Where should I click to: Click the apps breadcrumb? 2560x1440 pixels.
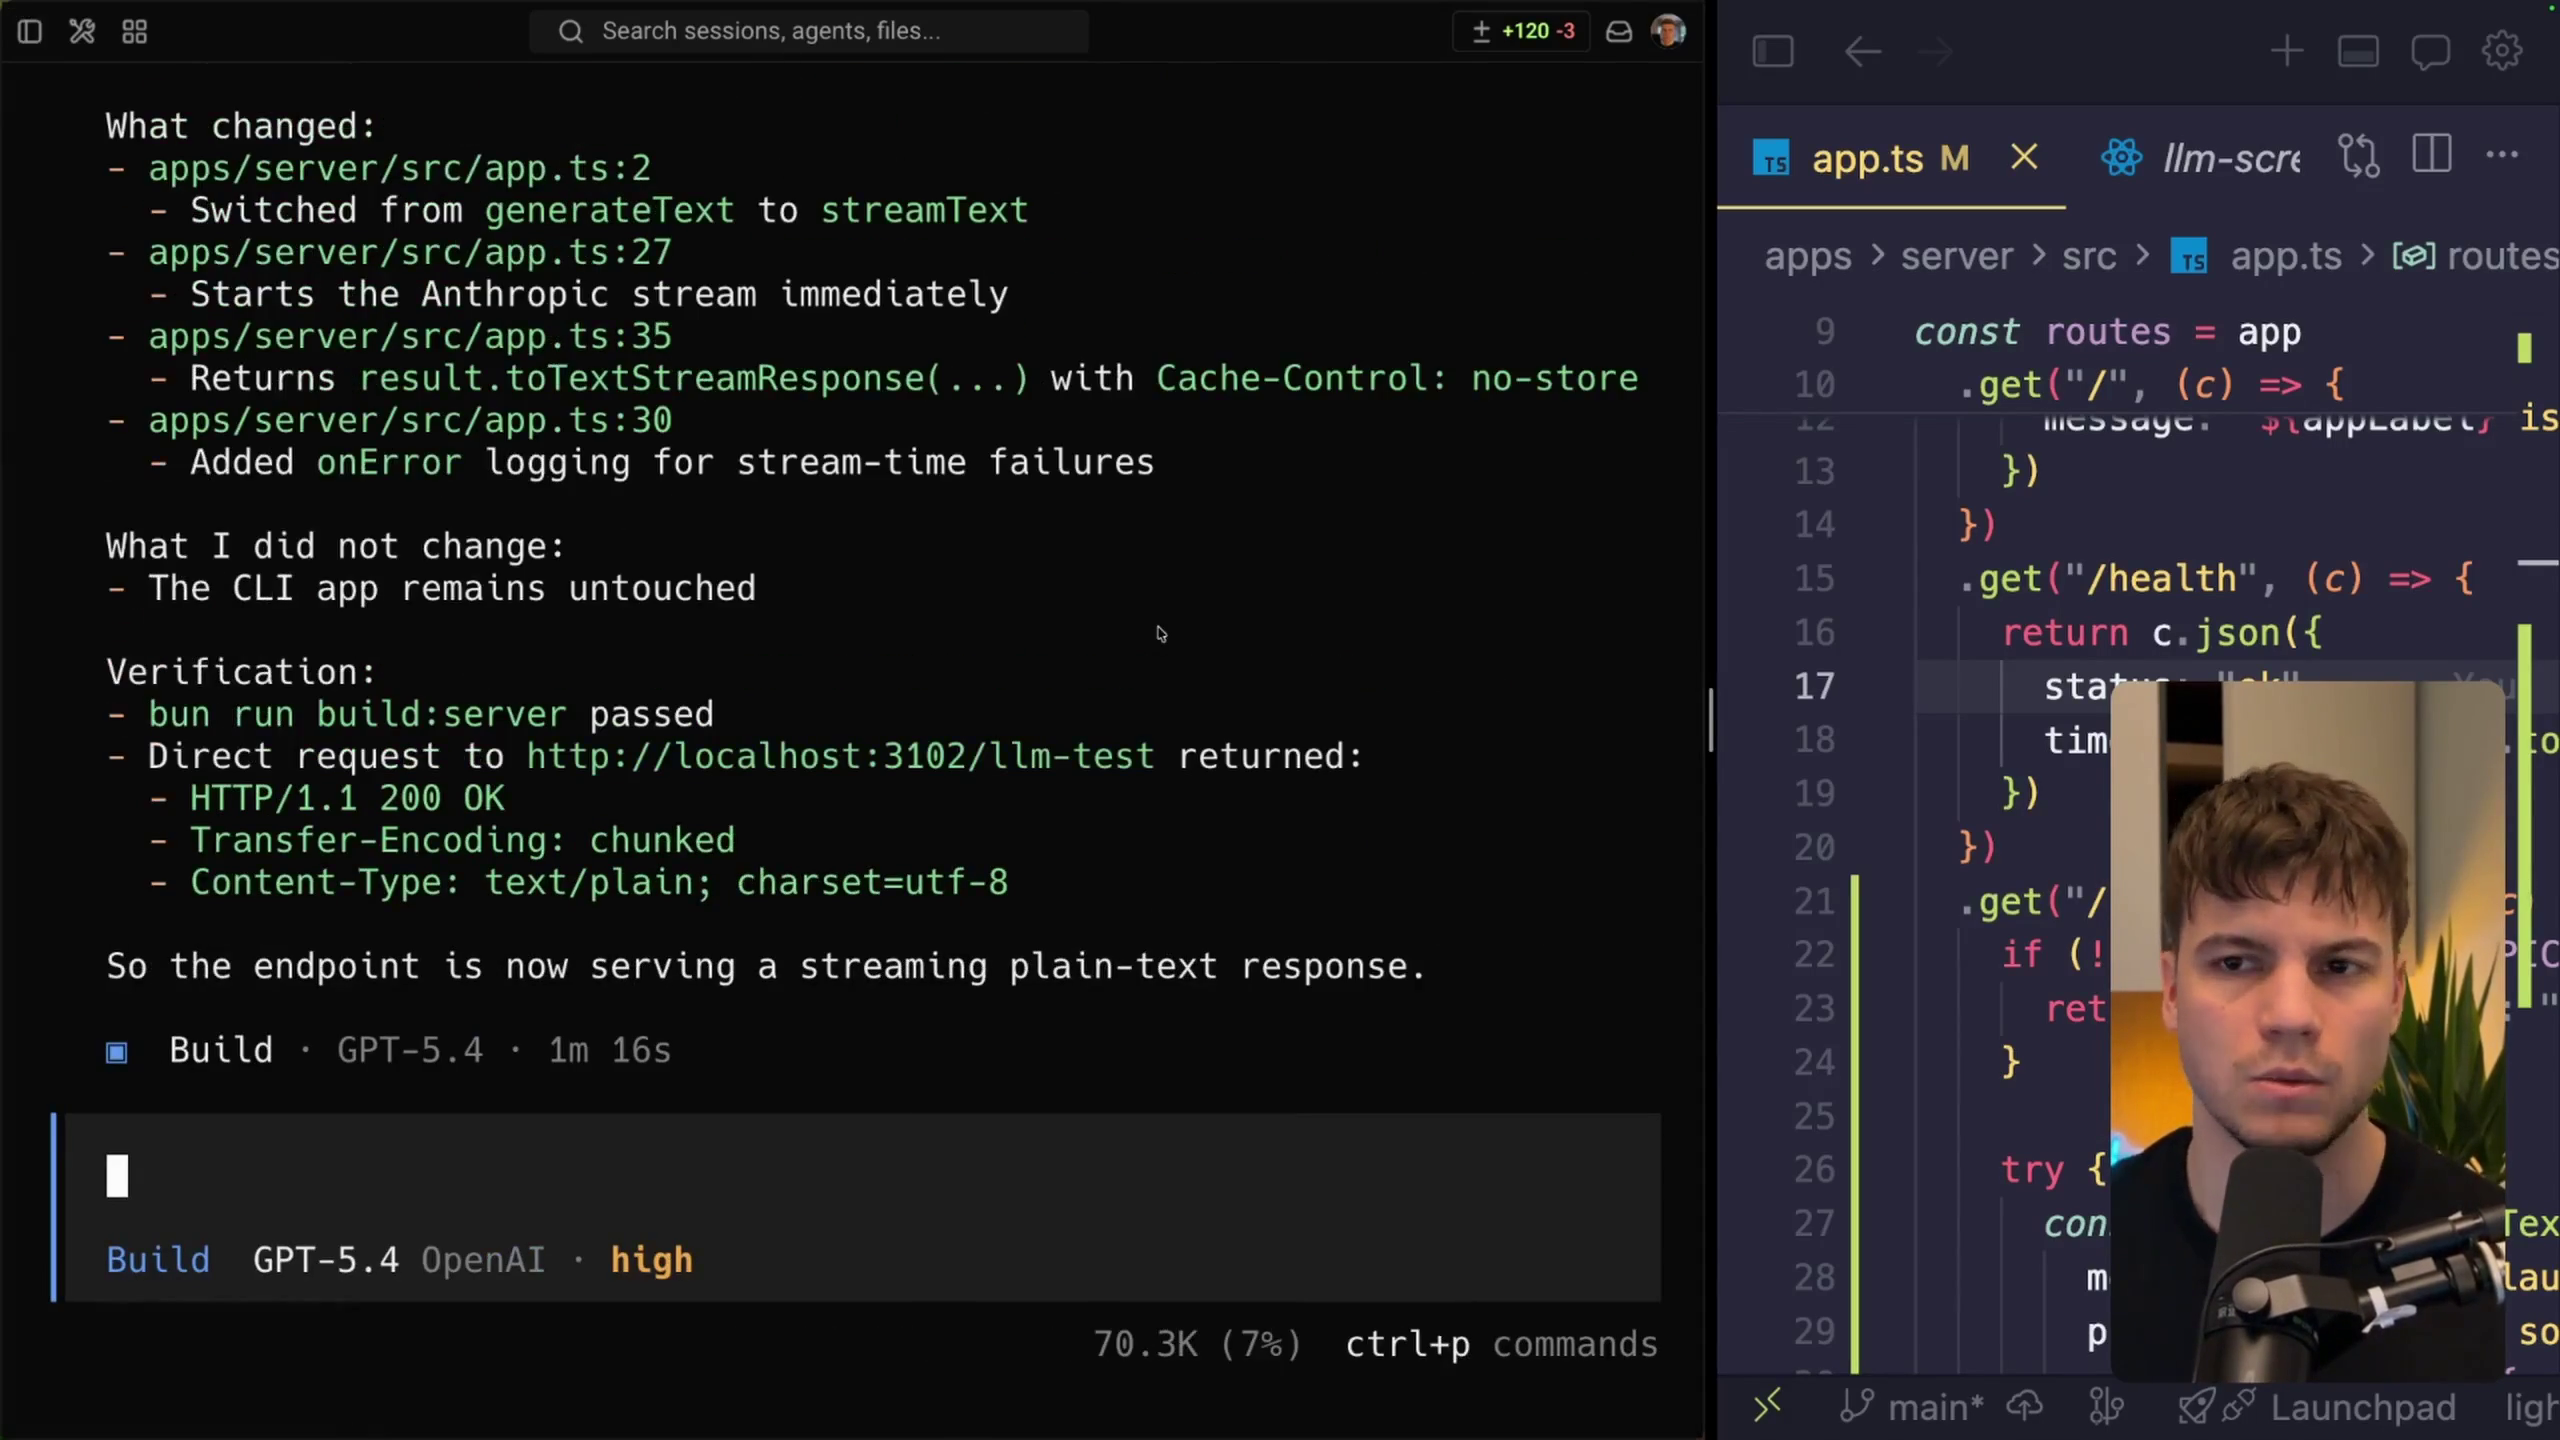(x=1808, y=256)
